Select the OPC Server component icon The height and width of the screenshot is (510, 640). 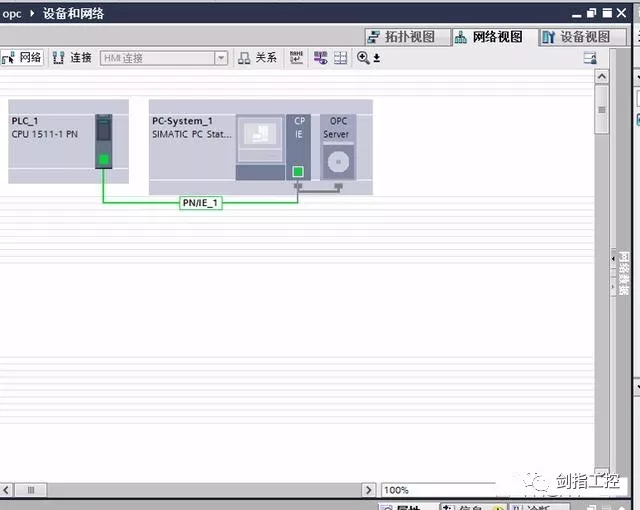coord(338,159)
